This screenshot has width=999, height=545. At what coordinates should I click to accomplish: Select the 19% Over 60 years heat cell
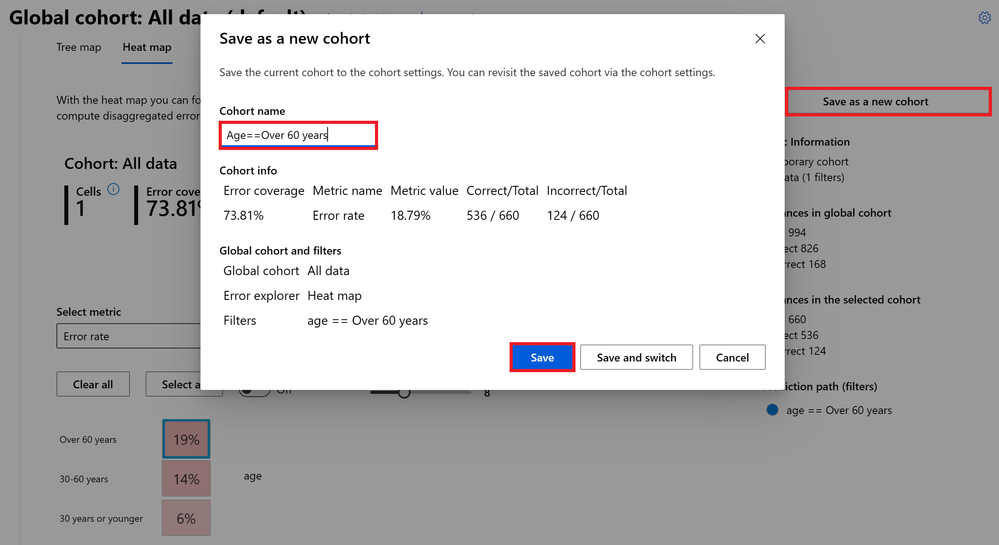pyautogui.click(x=186, y=439)
